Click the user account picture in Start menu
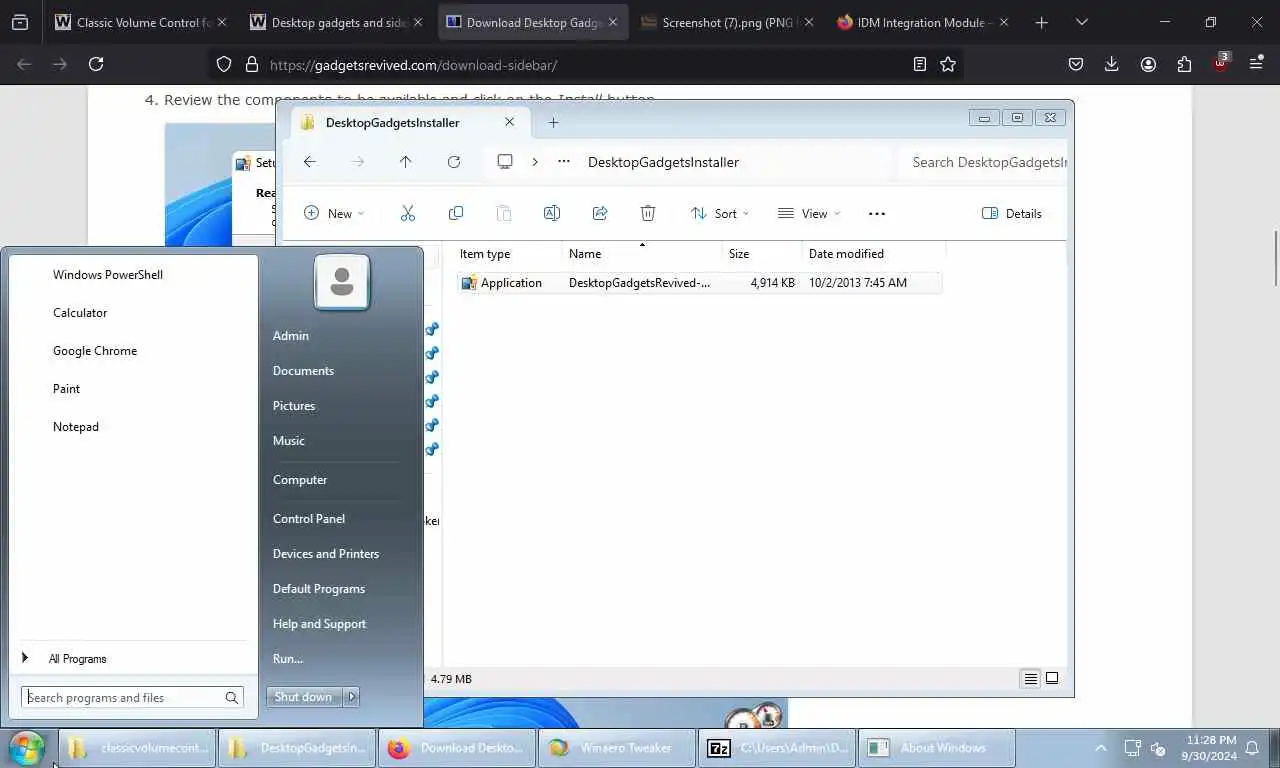The image size is (1280, 768). pos(342,282)
